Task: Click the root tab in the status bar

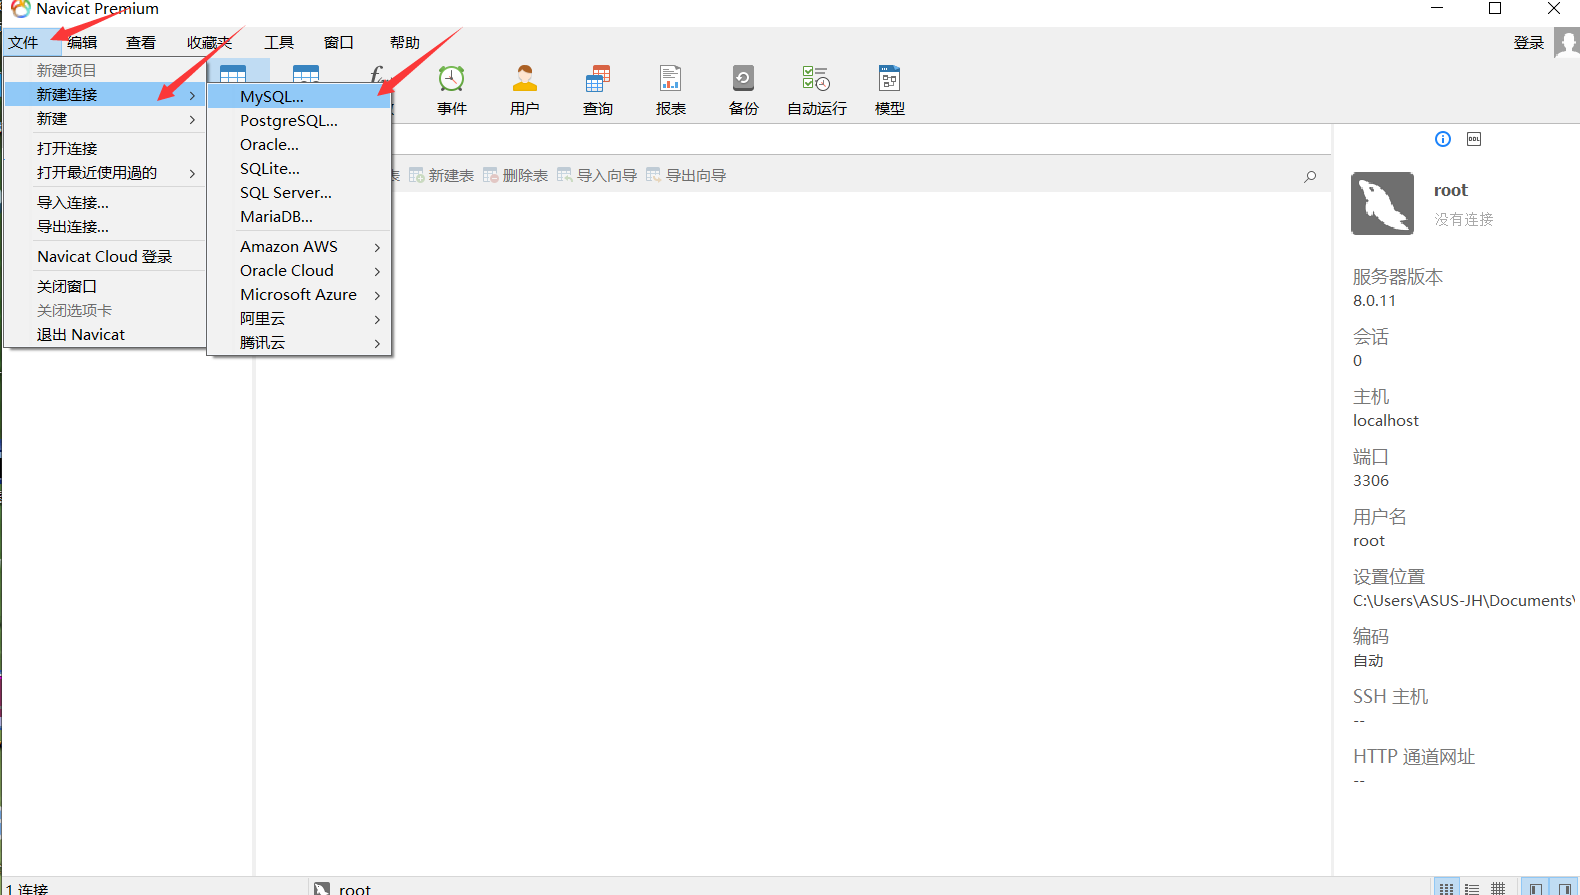Action: click(343, 888)
